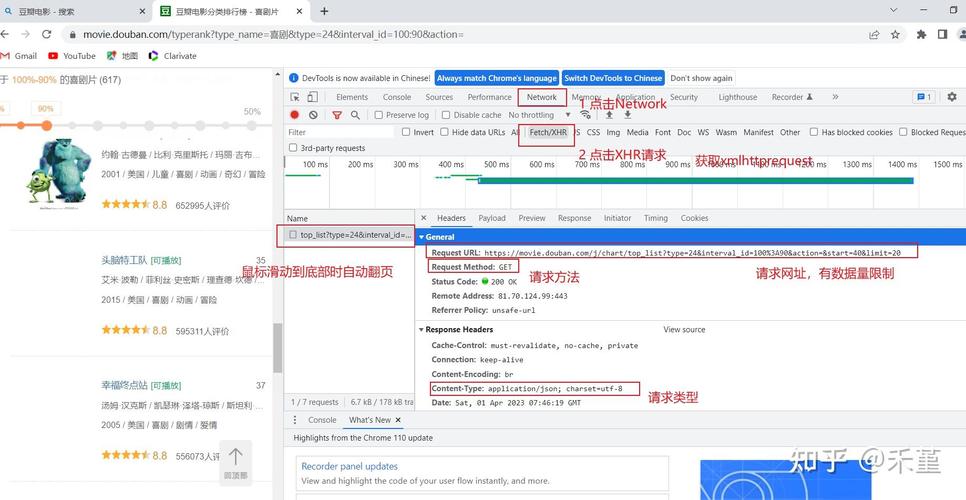The width and height of the screenshot is (966, 500).
Task: Filter requests by Img type
Action: coord(613,132)
